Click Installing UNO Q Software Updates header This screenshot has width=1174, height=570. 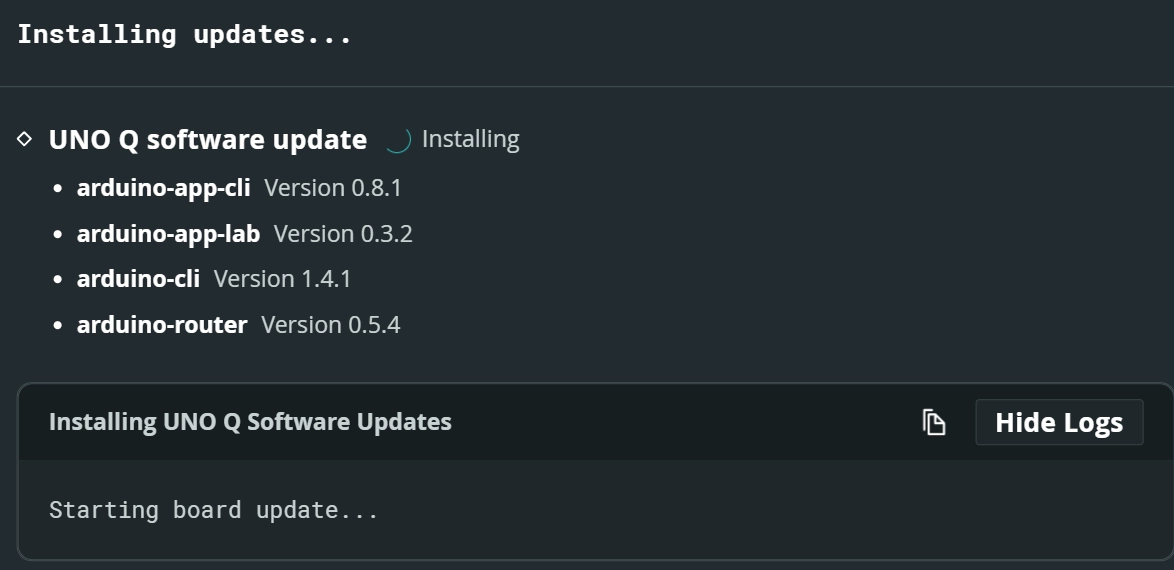point(250,422)
